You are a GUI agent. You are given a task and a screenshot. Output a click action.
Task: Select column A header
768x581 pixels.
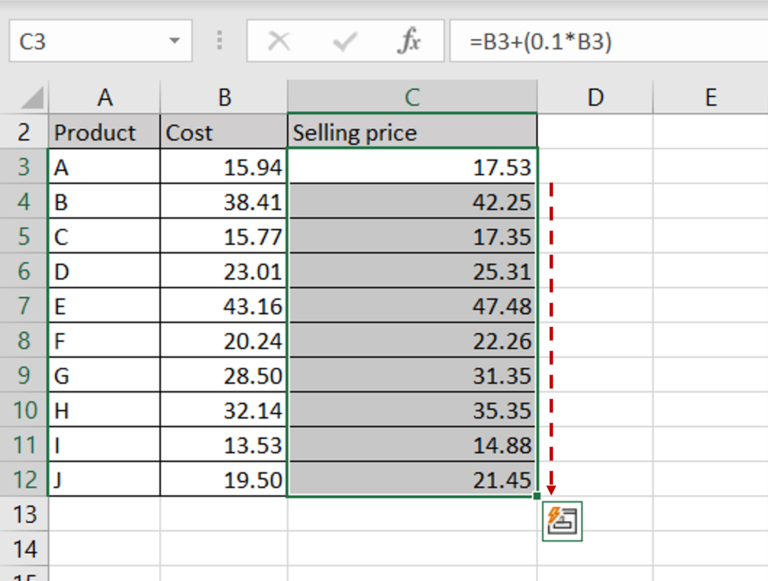click(x=104, y=97)
